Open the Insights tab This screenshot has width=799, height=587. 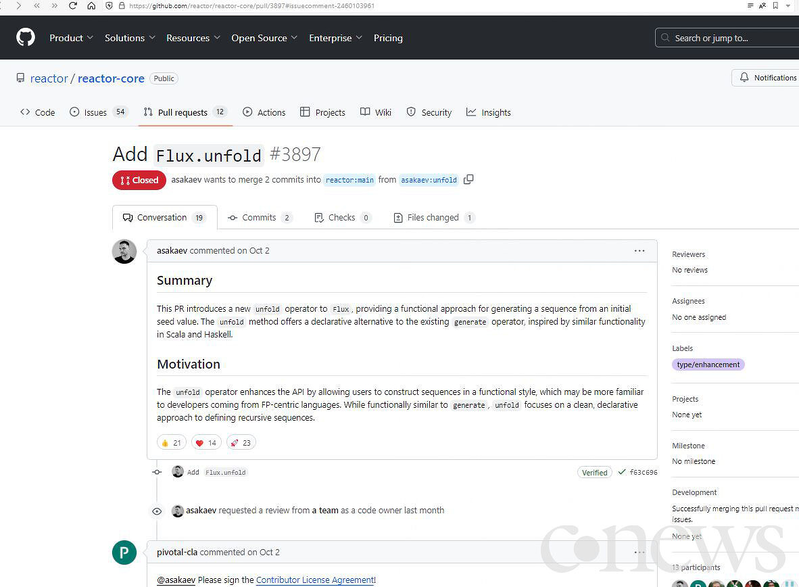(489, 112)
